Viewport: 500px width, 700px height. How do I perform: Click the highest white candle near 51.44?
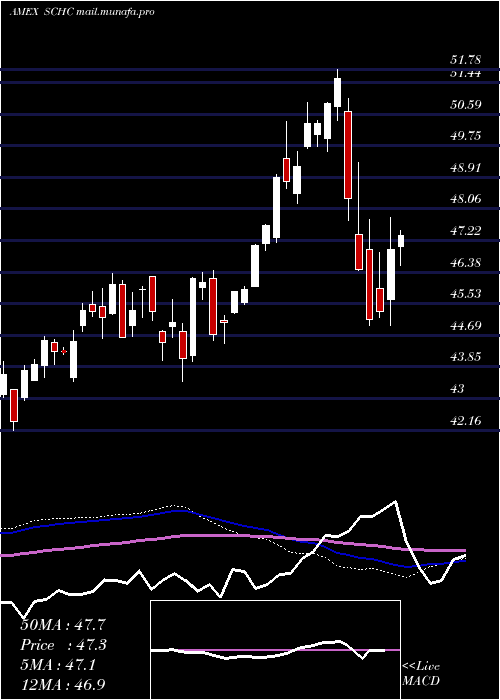[x=338, y=92]
